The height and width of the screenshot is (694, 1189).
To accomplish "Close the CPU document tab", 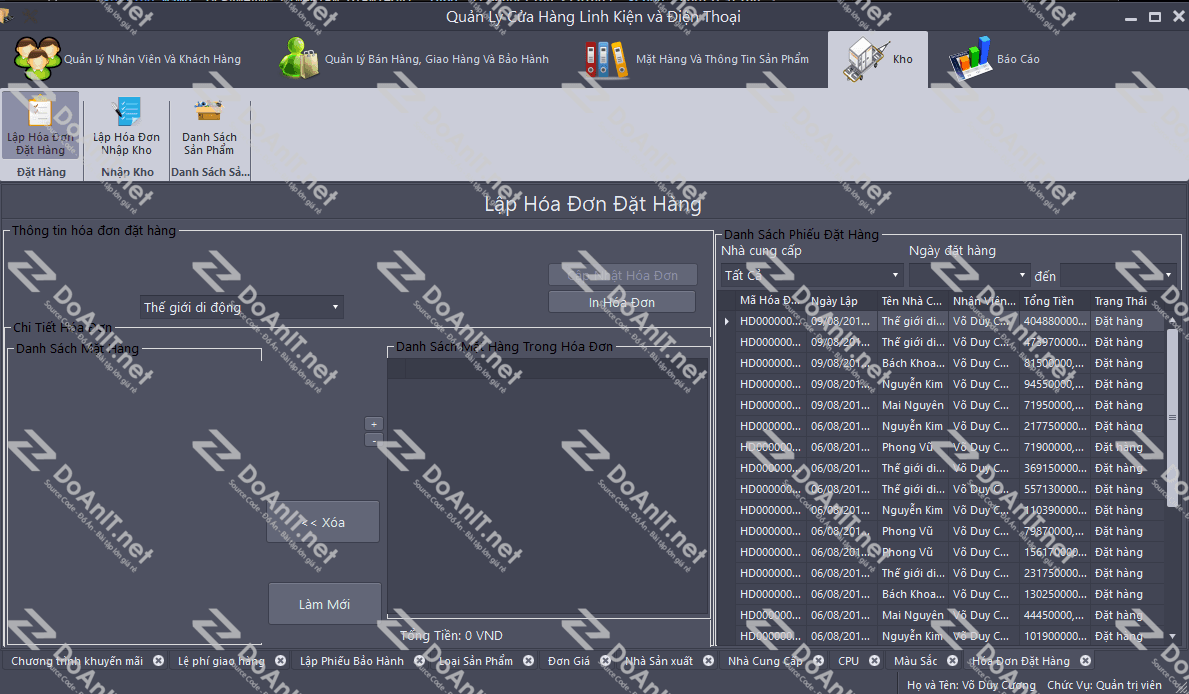I will pyautogui.click(x=874, y=661).
